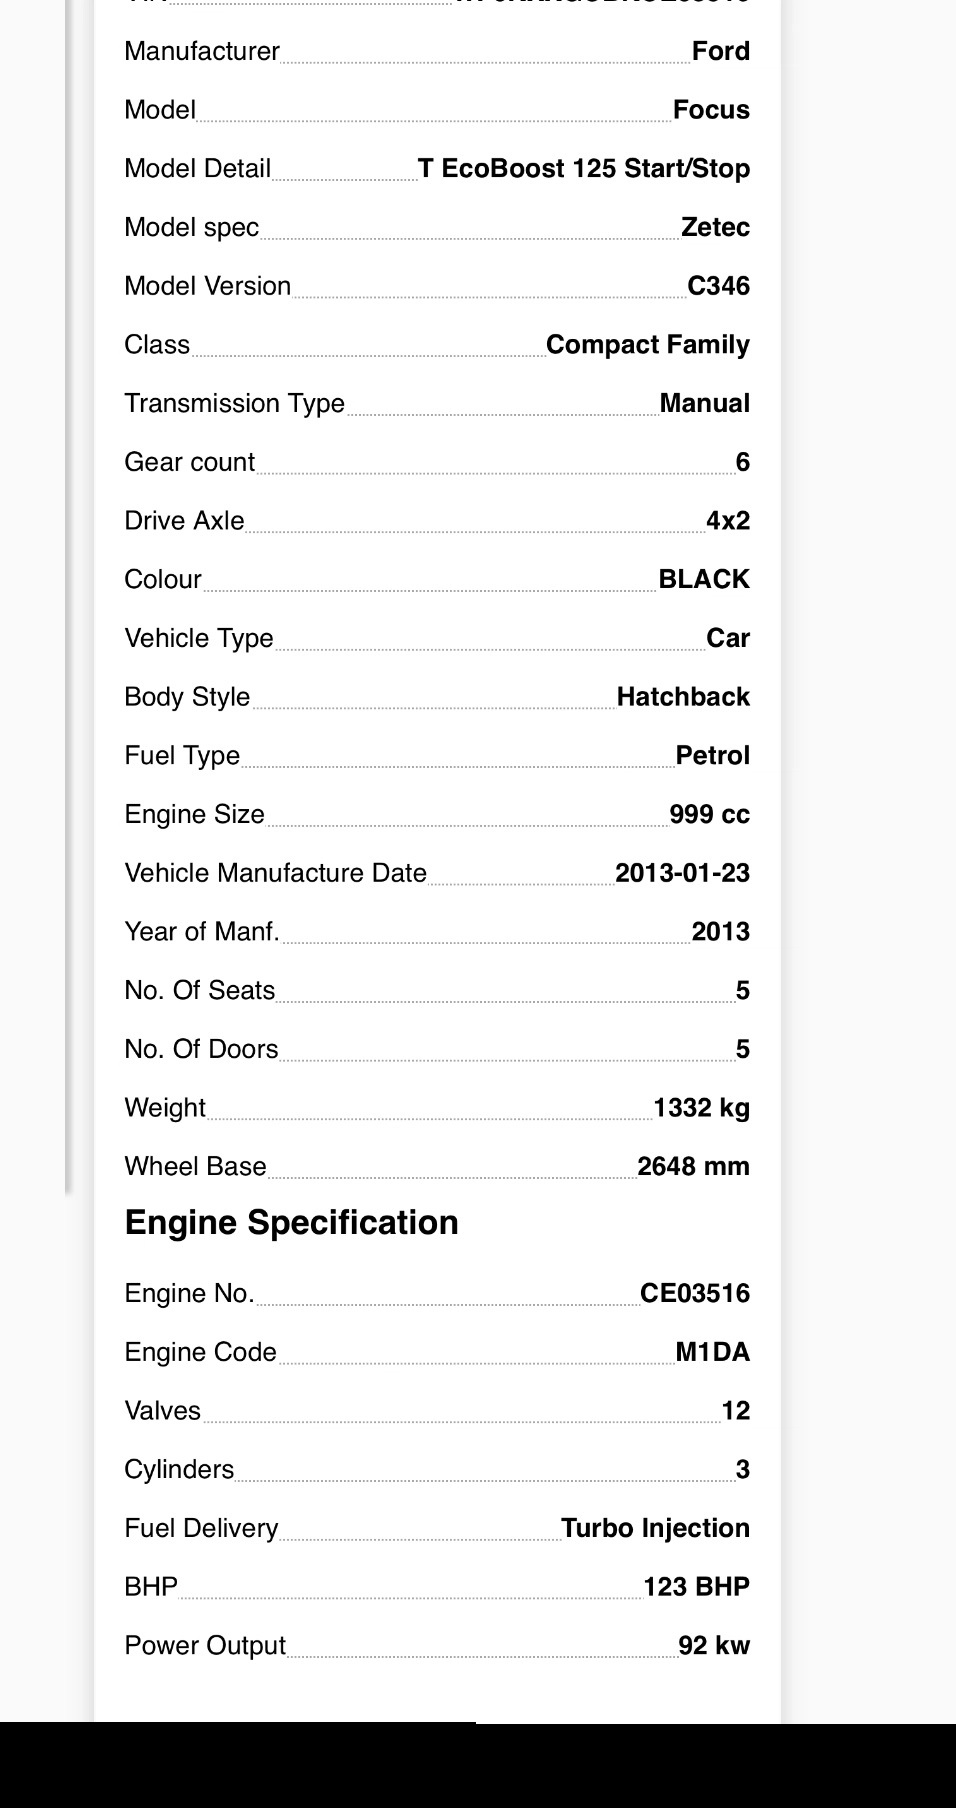Click the M1DA engine code
This screenshot has width=956, height=1808.
pyautogui.click(x=712, y=1353)
